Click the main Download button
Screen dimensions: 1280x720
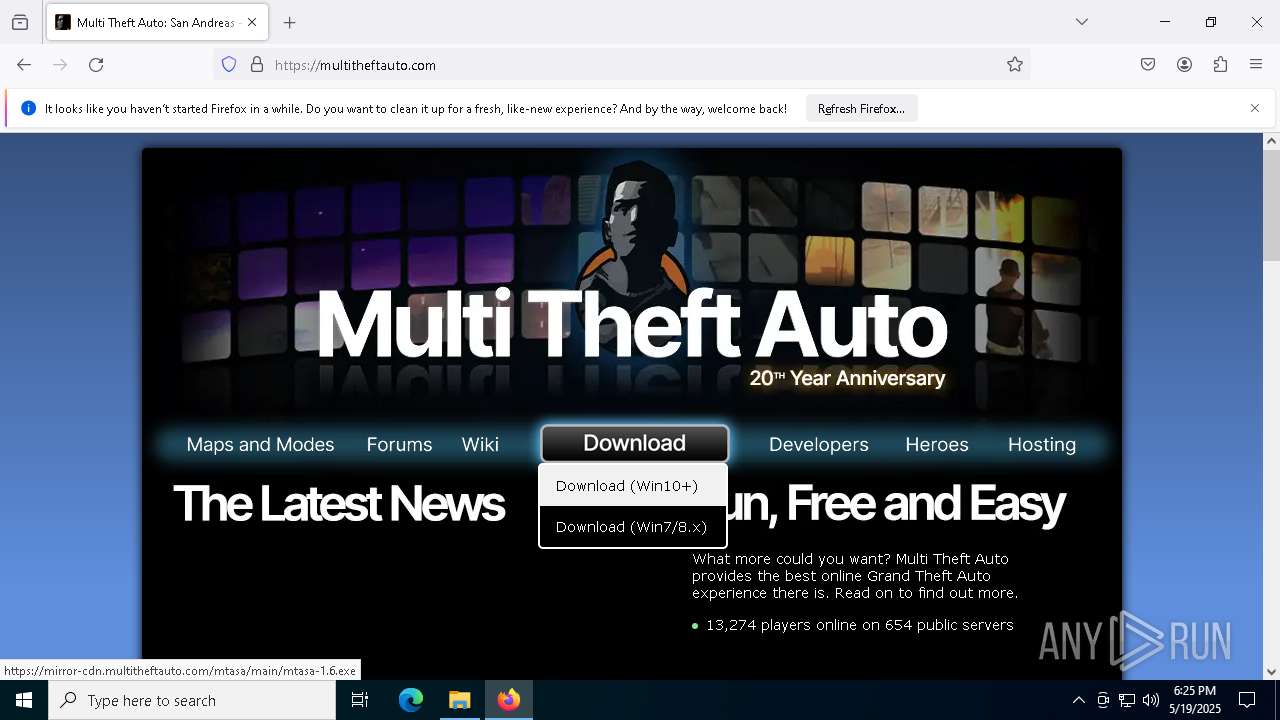[x=634, y=443]
